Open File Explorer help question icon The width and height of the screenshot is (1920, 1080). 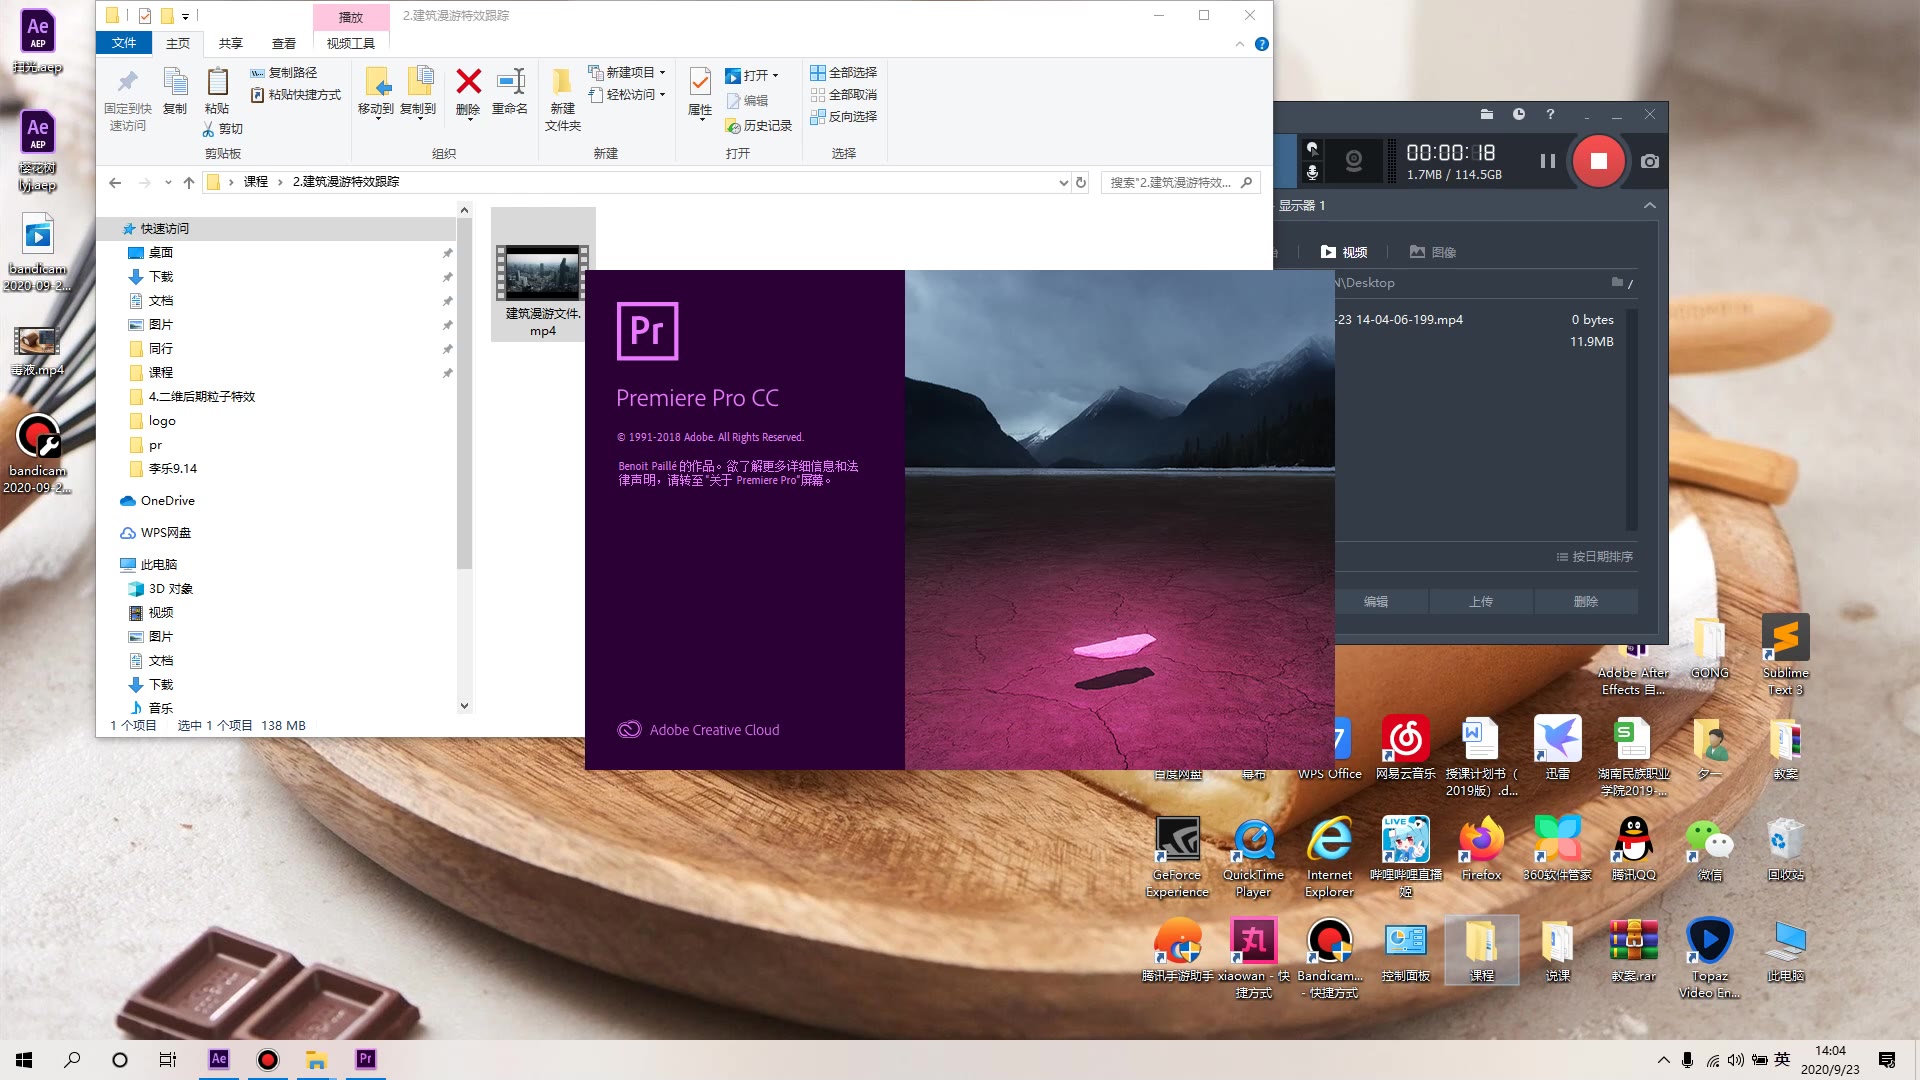[x=1262, y=44]
